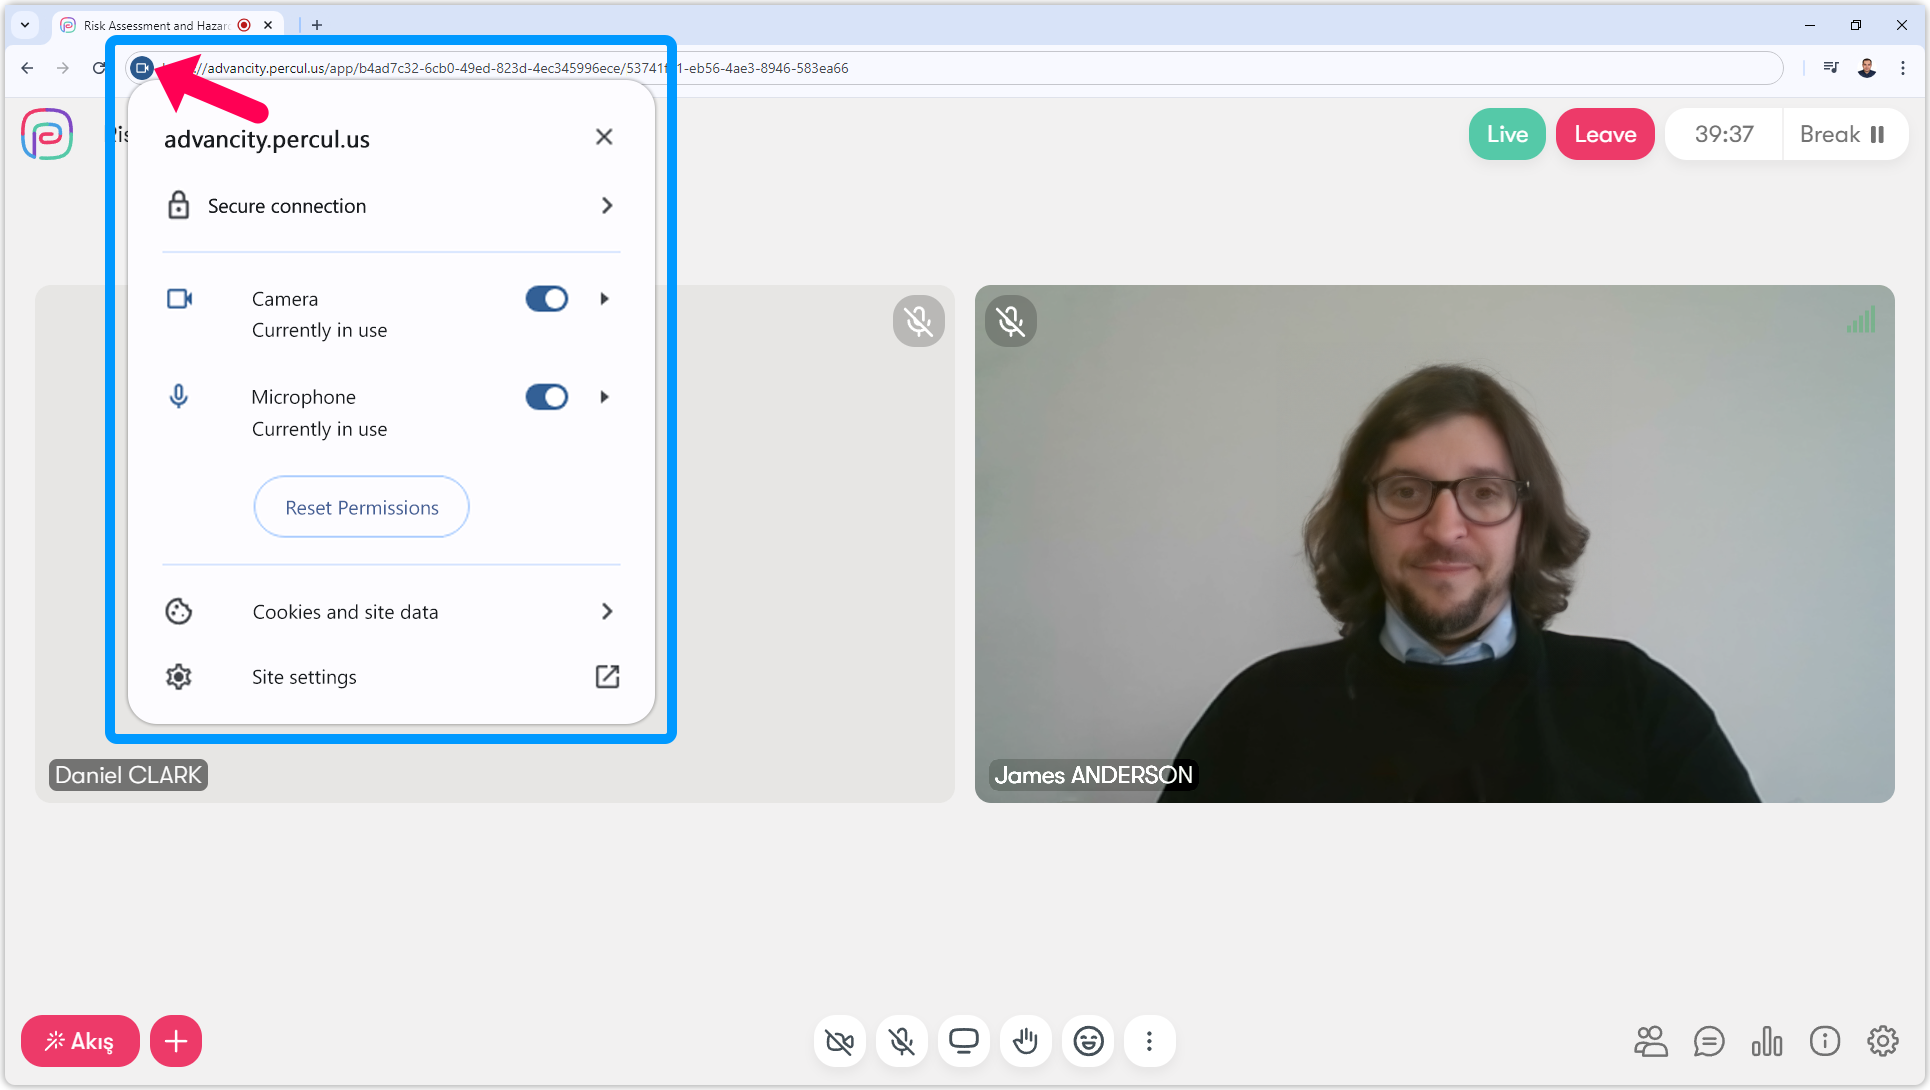Start screen sharing from bottom toolbar
The height and width of the screenshot is (1090, 1930).
pos(963,1041)
